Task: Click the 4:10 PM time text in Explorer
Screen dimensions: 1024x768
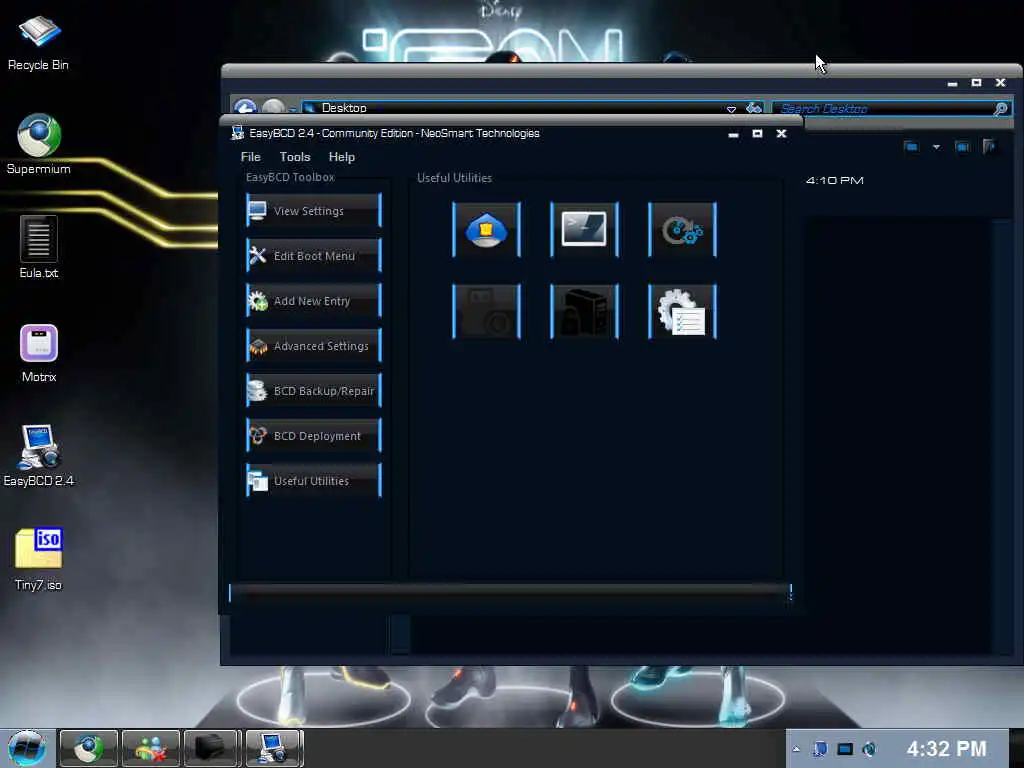Action: point(835,180)
